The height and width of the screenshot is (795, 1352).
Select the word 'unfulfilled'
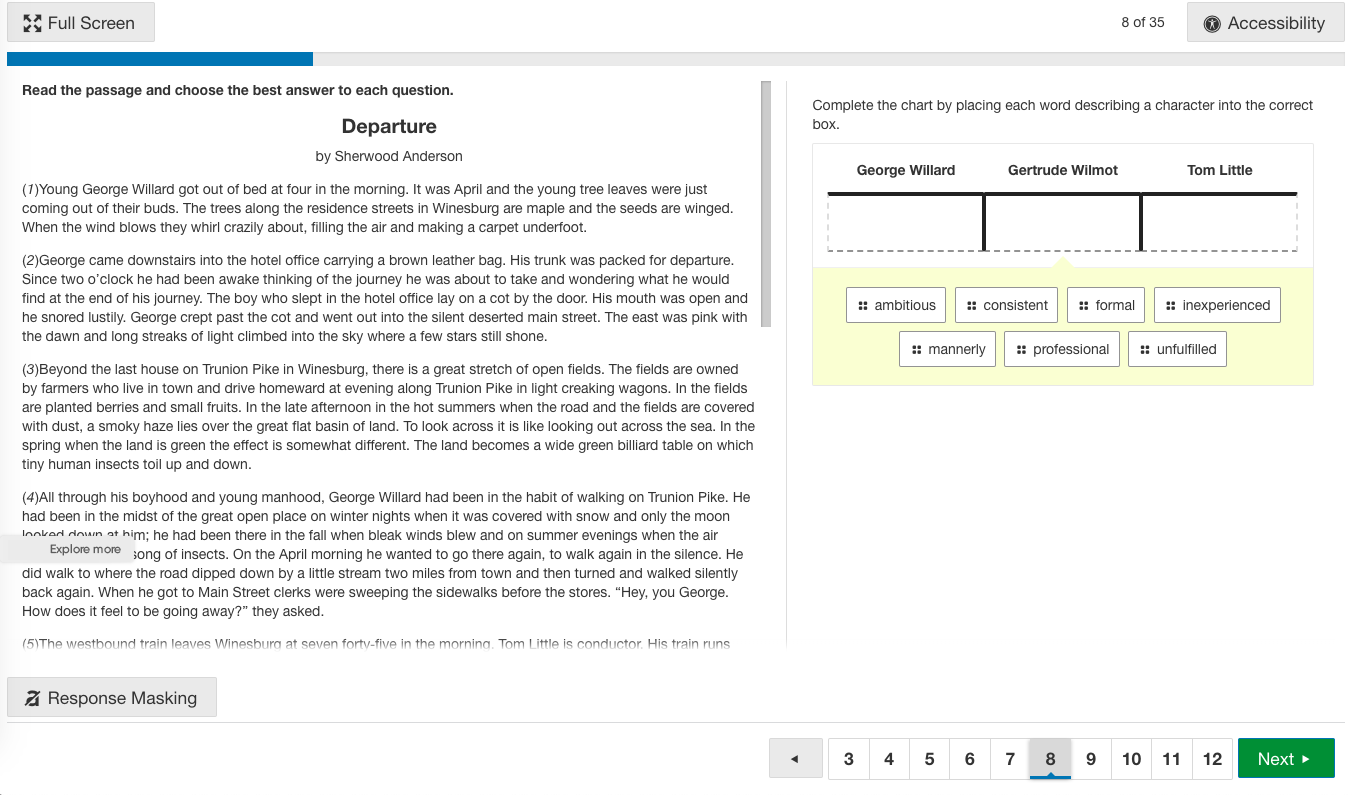click(1178, 350)
